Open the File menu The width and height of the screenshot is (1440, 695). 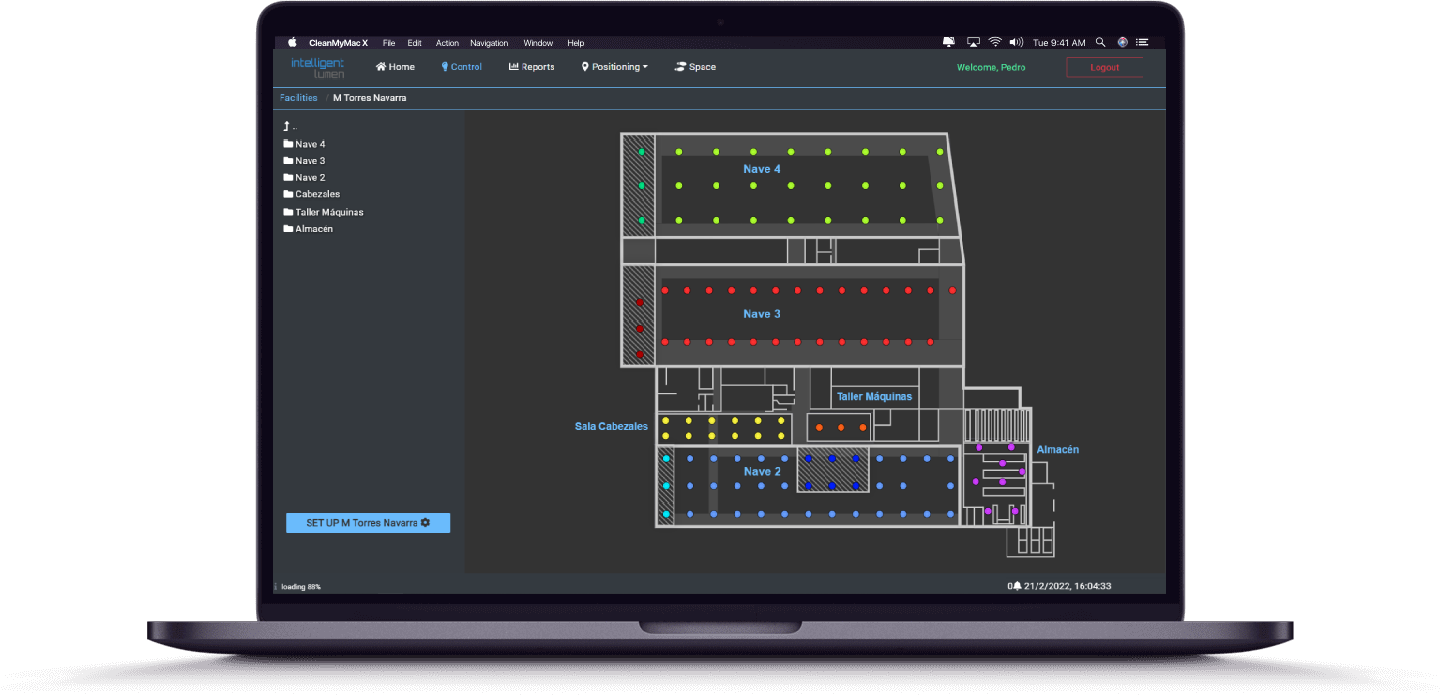389,43
